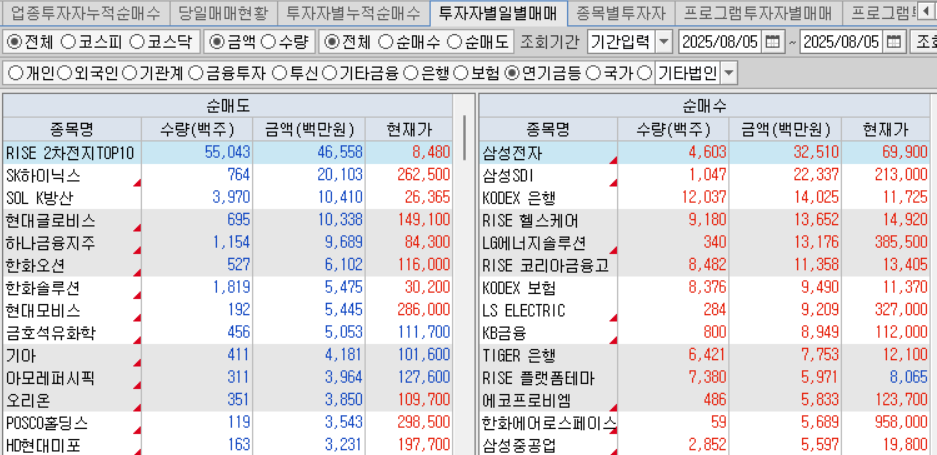Select 삼성SDI row
Viewport: 937px width, 455px height.
(705, 175)
